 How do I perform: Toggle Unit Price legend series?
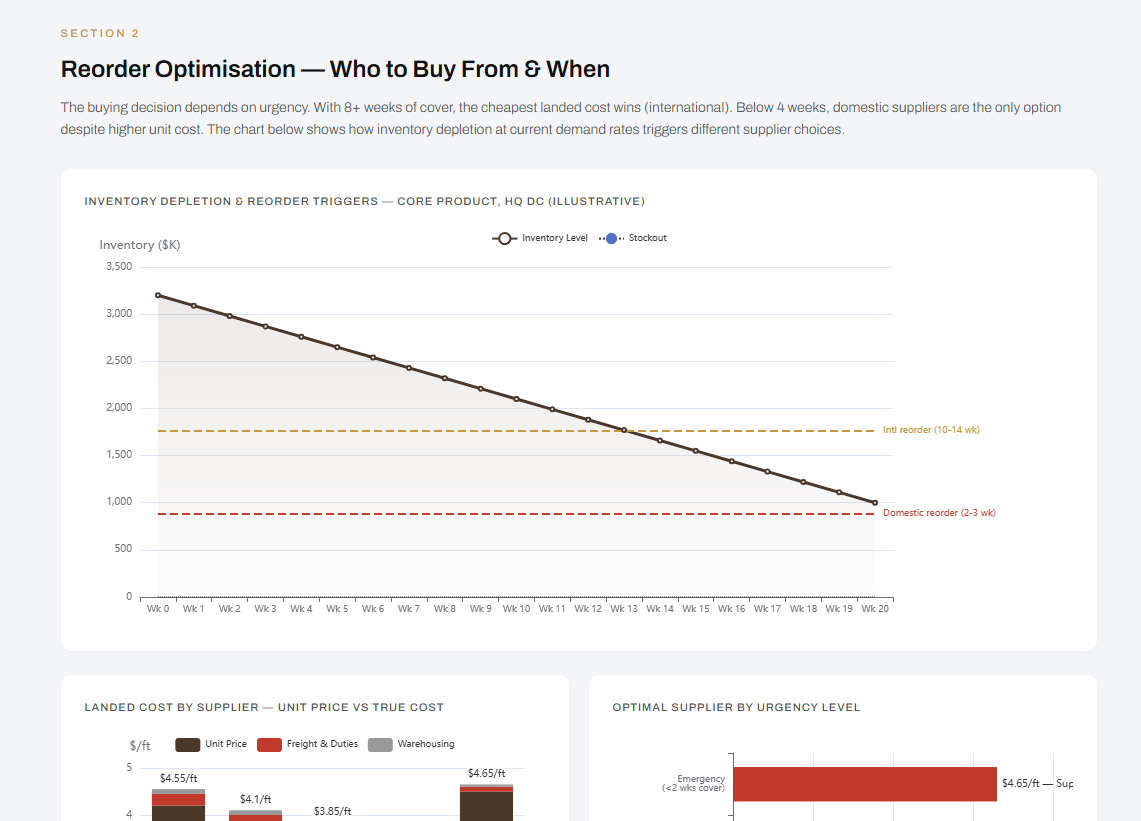211,744
